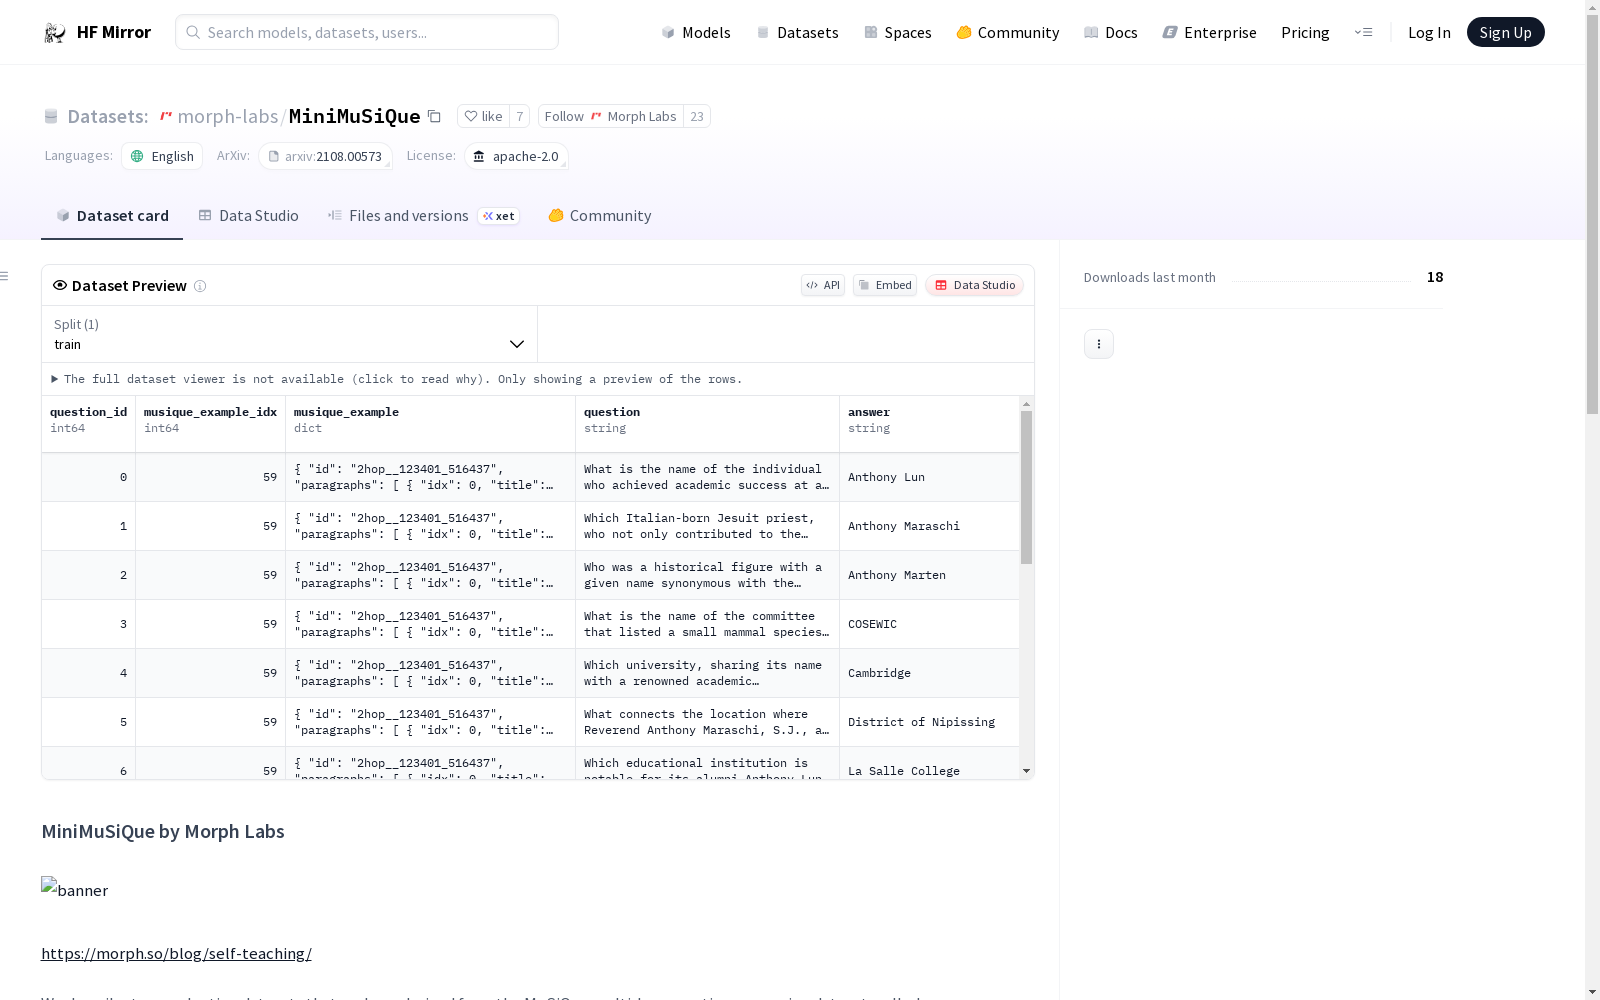Toggle the left sidebar collapse icon
The image size is (1600, 1000).
[x=5, y=276]
